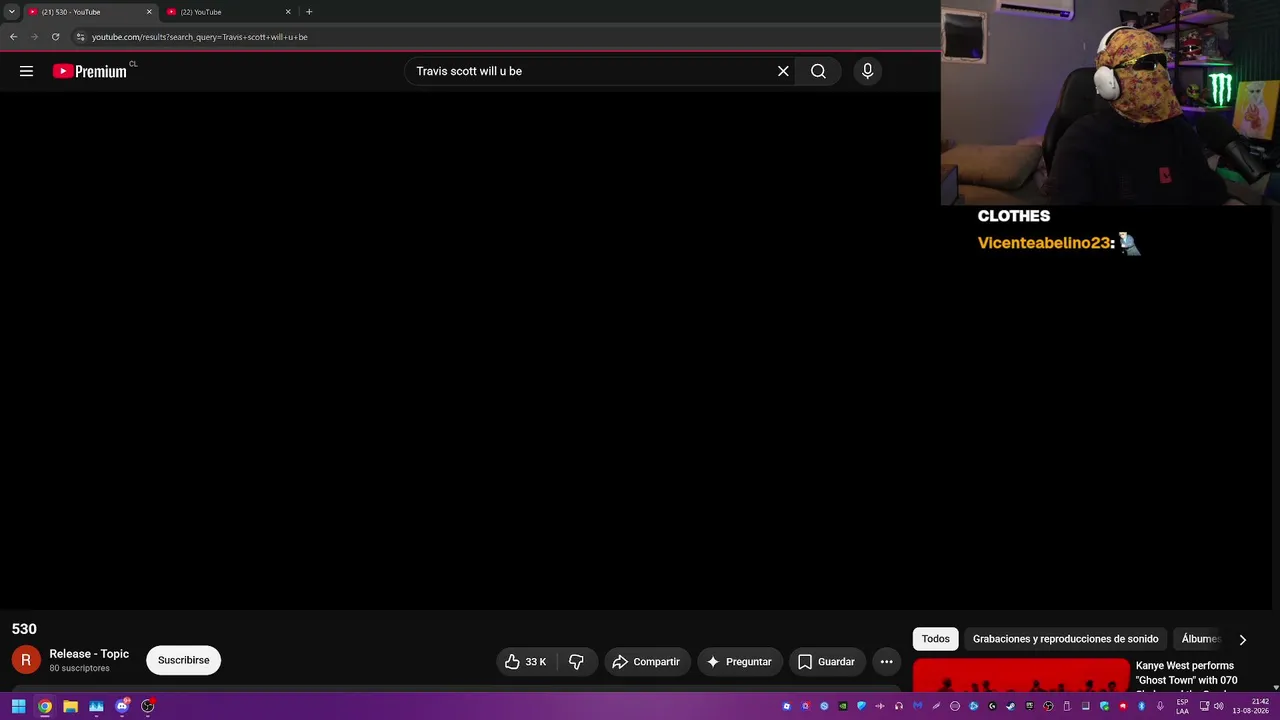The image size is (1280, 720).
Task: Share the video via Compartir
Action: pyautogui.click(x=646, y=661)
